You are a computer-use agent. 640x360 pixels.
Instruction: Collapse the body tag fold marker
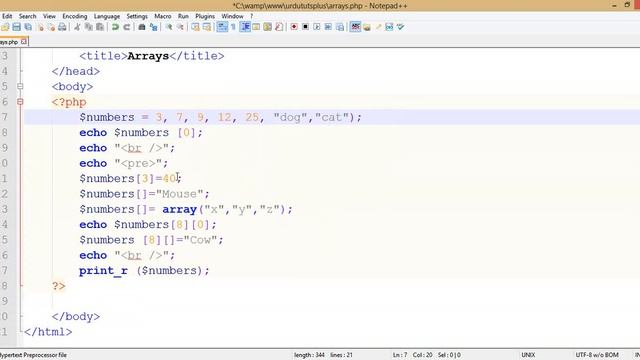(x=20, y=87)
